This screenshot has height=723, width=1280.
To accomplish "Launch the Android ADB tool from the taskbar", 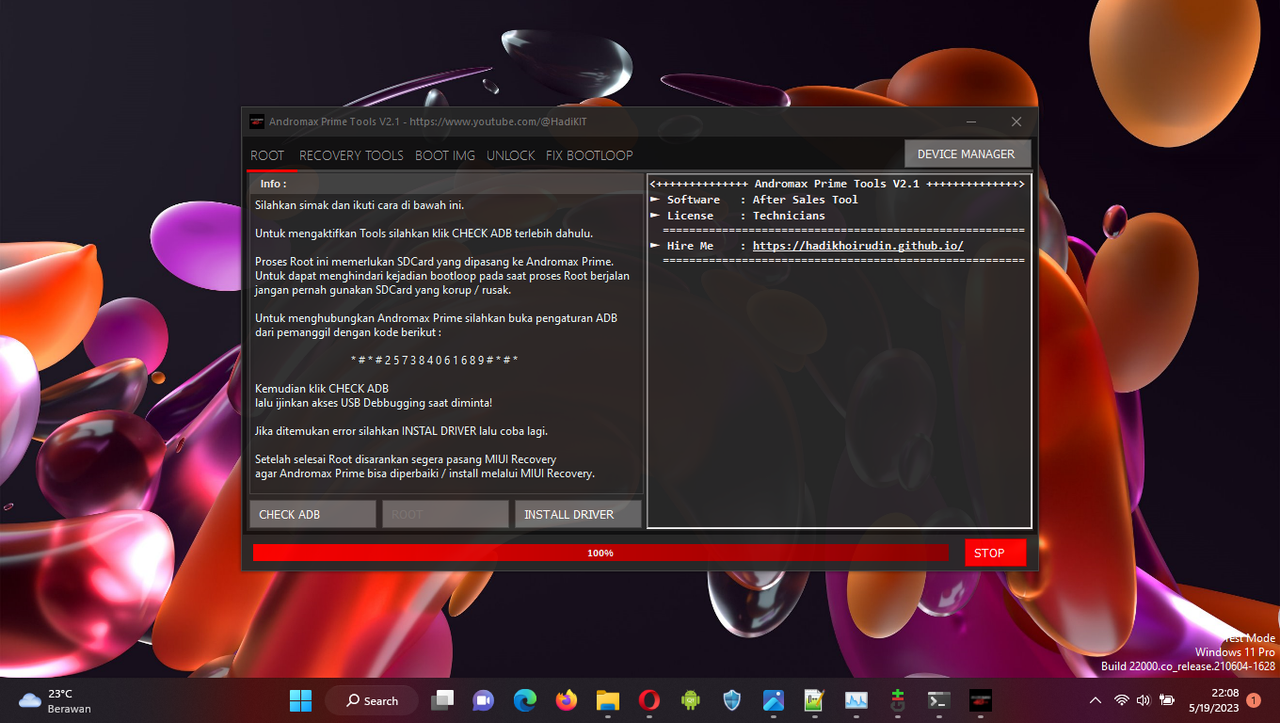I will [690, 700].
